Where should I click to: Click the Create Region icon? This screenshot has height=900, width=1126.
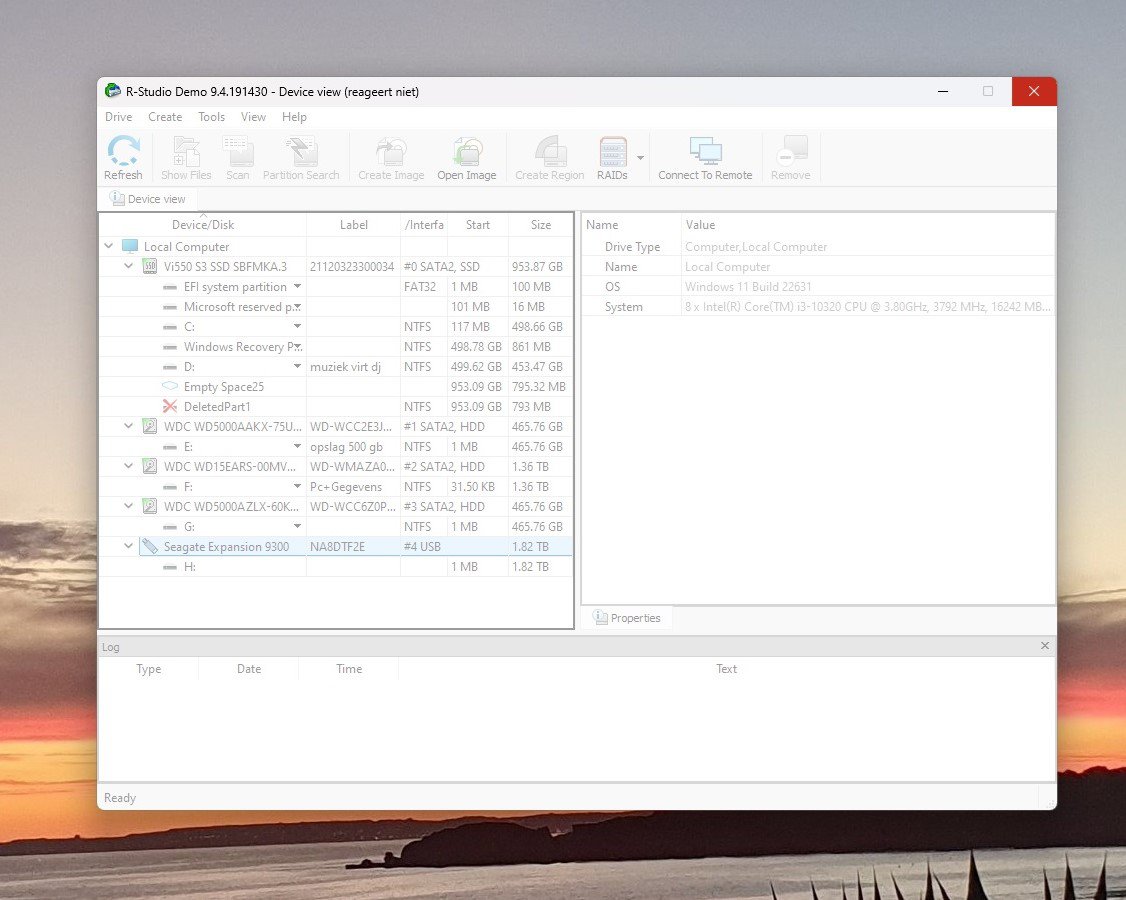(x=549, y=153)
